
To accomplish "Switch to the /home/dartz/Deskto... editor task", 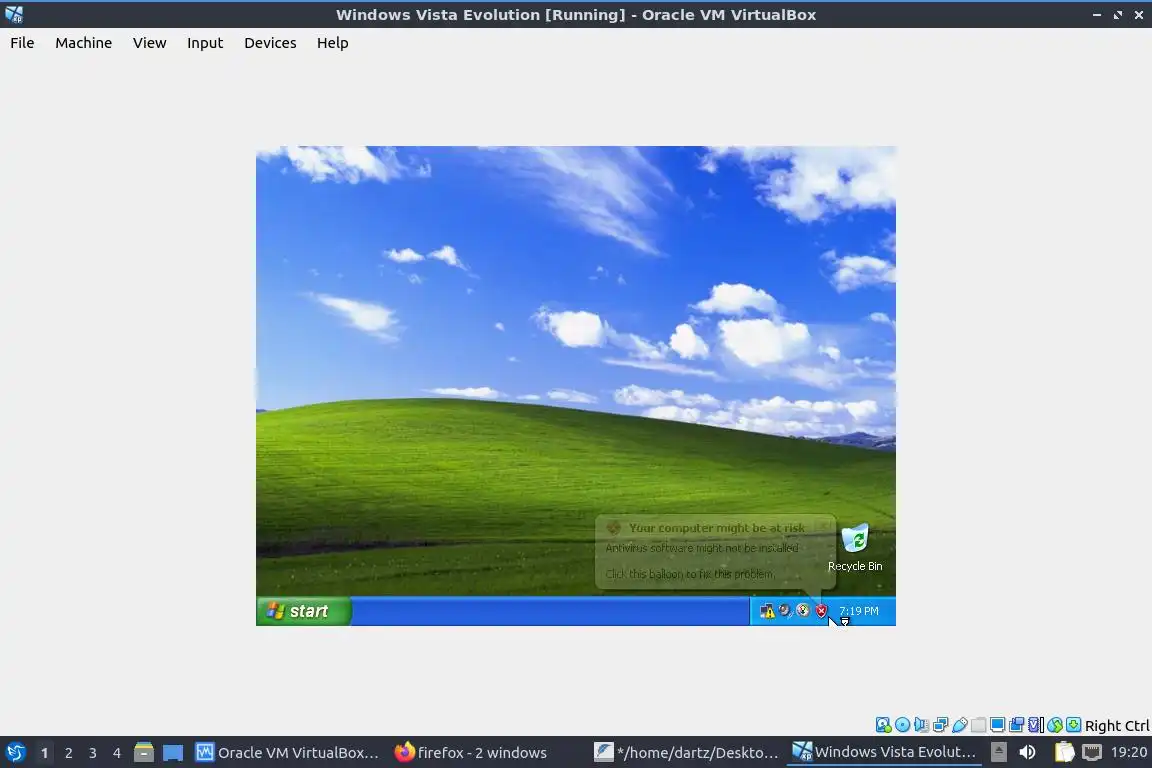I will [686, 752].
